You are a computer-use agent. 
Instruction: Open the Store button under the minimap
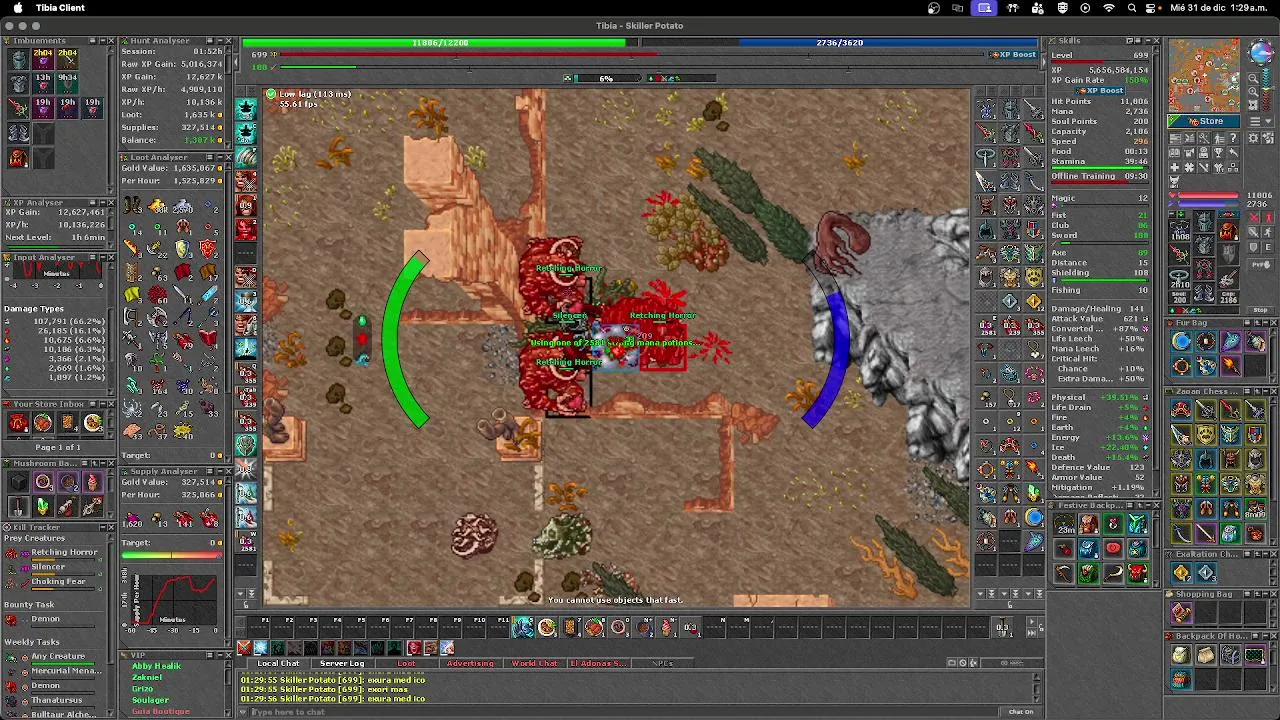click(x=1204, y=121)
